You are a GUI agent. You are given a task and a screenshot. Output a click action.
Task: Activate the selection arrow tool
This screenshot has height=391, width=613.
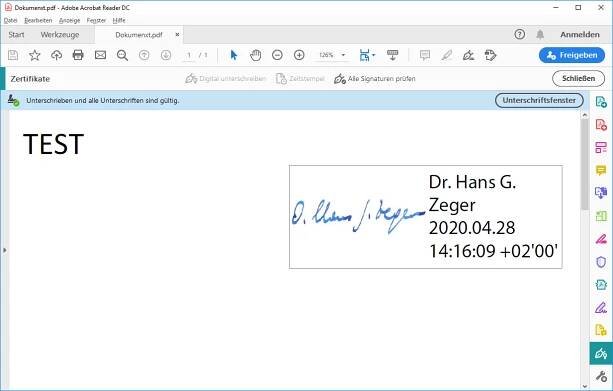[x=234, y=55]
